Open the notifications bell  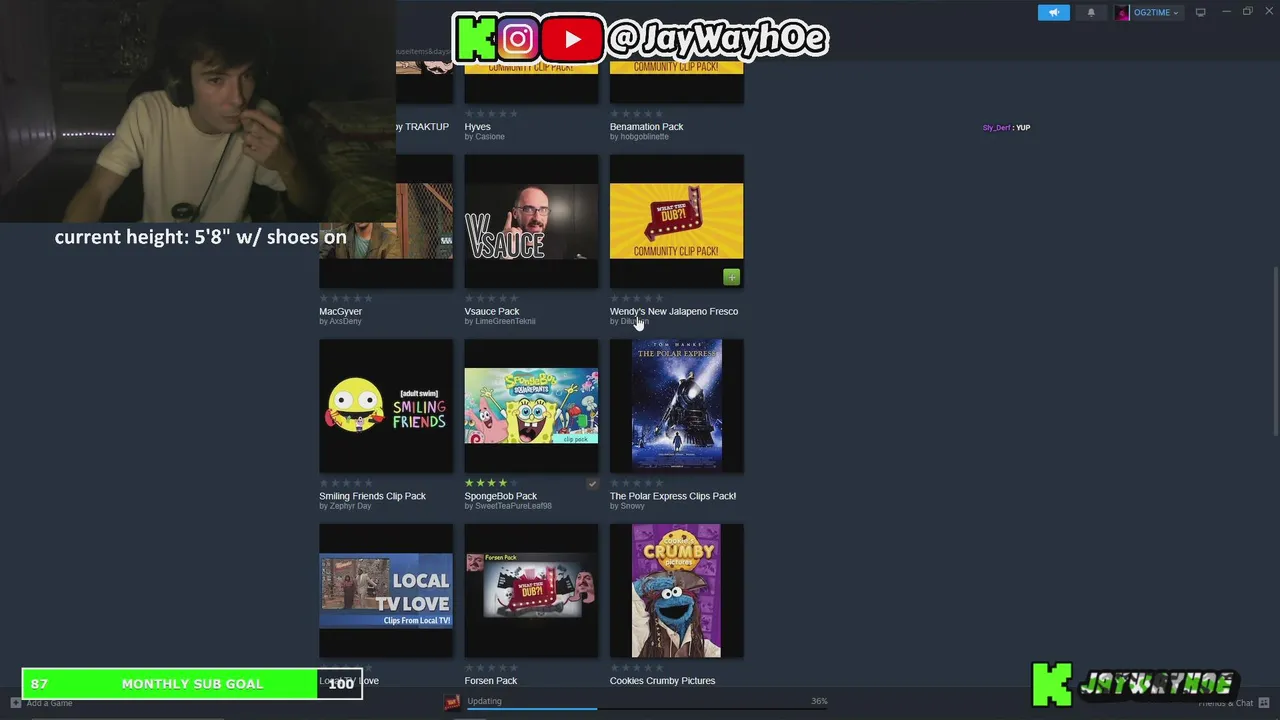click(x=1091, y=12)
